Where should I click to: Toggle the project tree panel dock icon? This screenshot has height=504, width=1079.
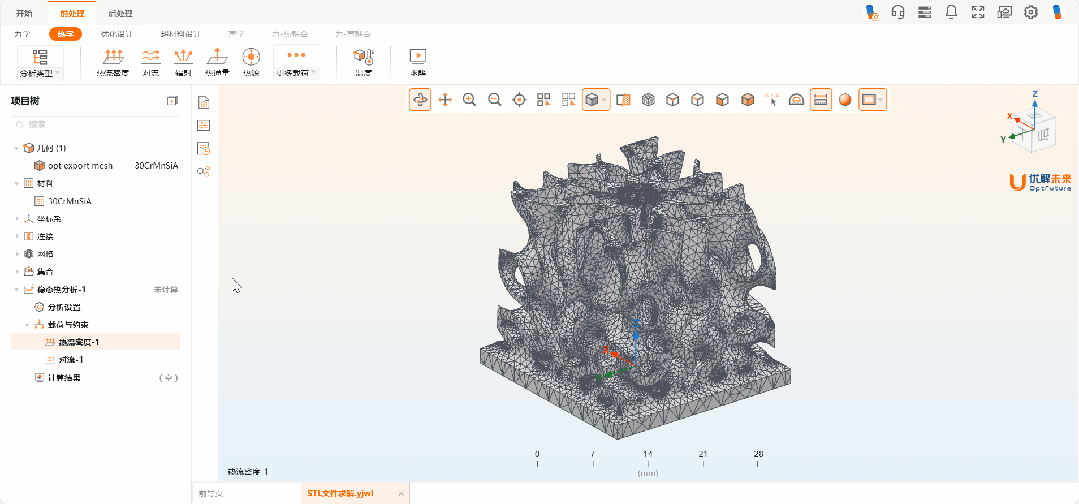click(172, 101)
